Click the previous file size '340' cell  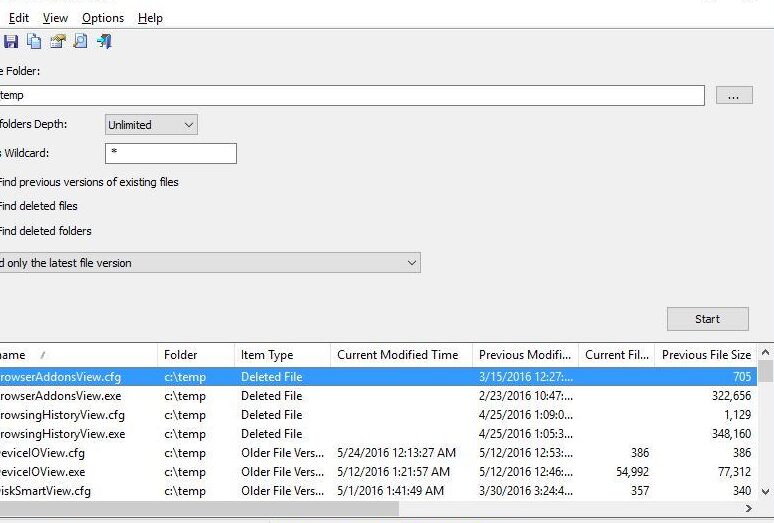[x=742, y=491]
